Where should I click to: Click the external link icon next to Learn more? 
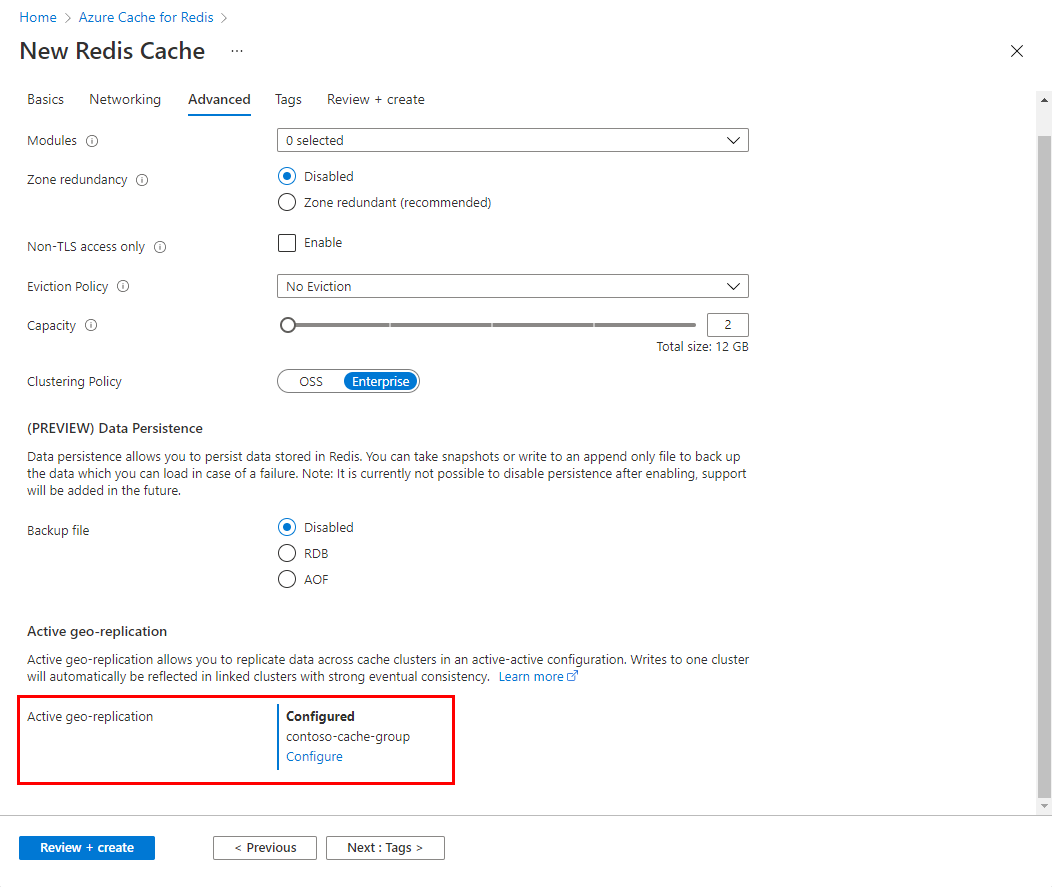(573, 676)
